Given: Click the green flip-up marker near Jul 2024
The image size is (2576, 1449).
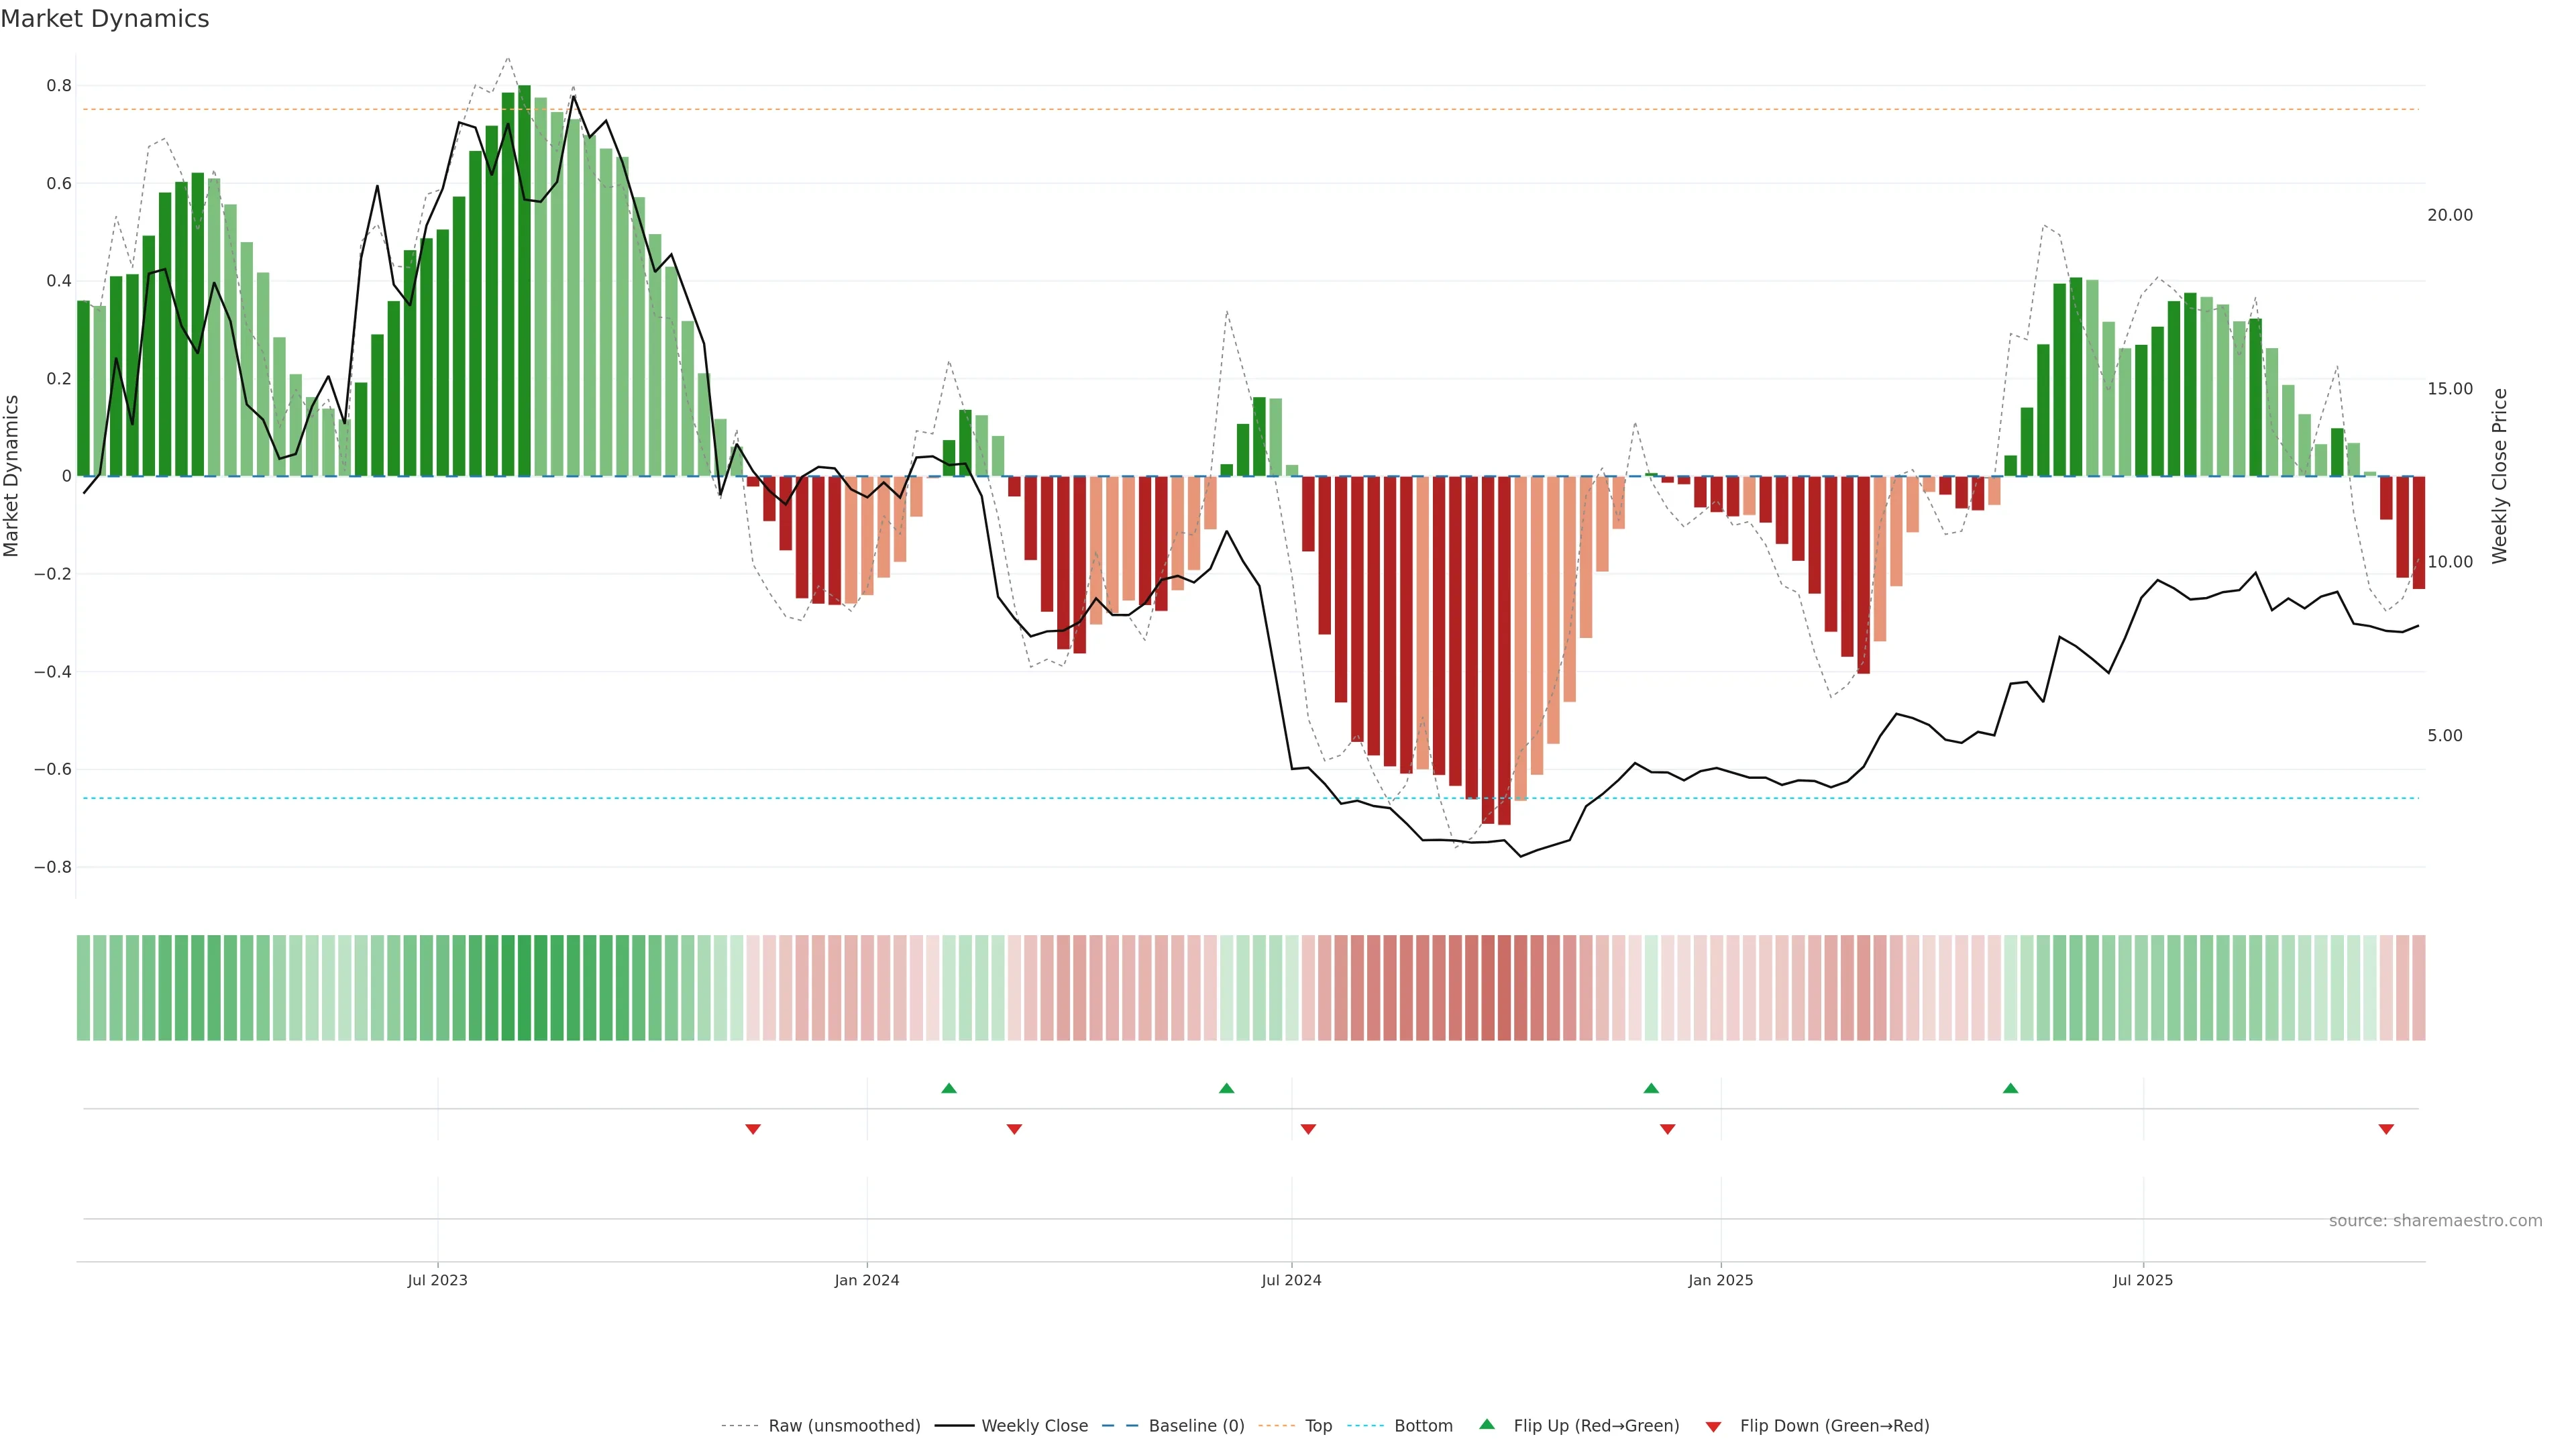Looking at the screenshot, I should [1227, 1088].
